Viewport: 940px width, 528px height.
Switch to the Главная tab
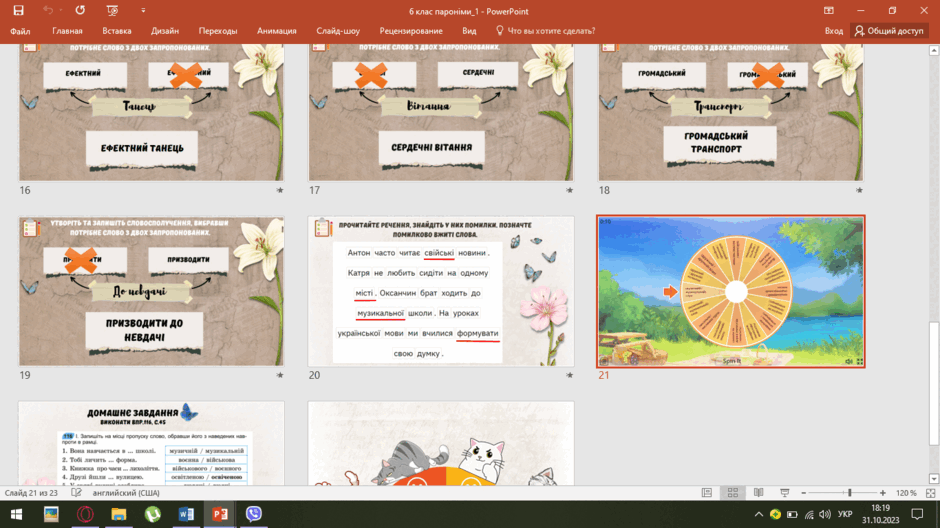point(67,31)
